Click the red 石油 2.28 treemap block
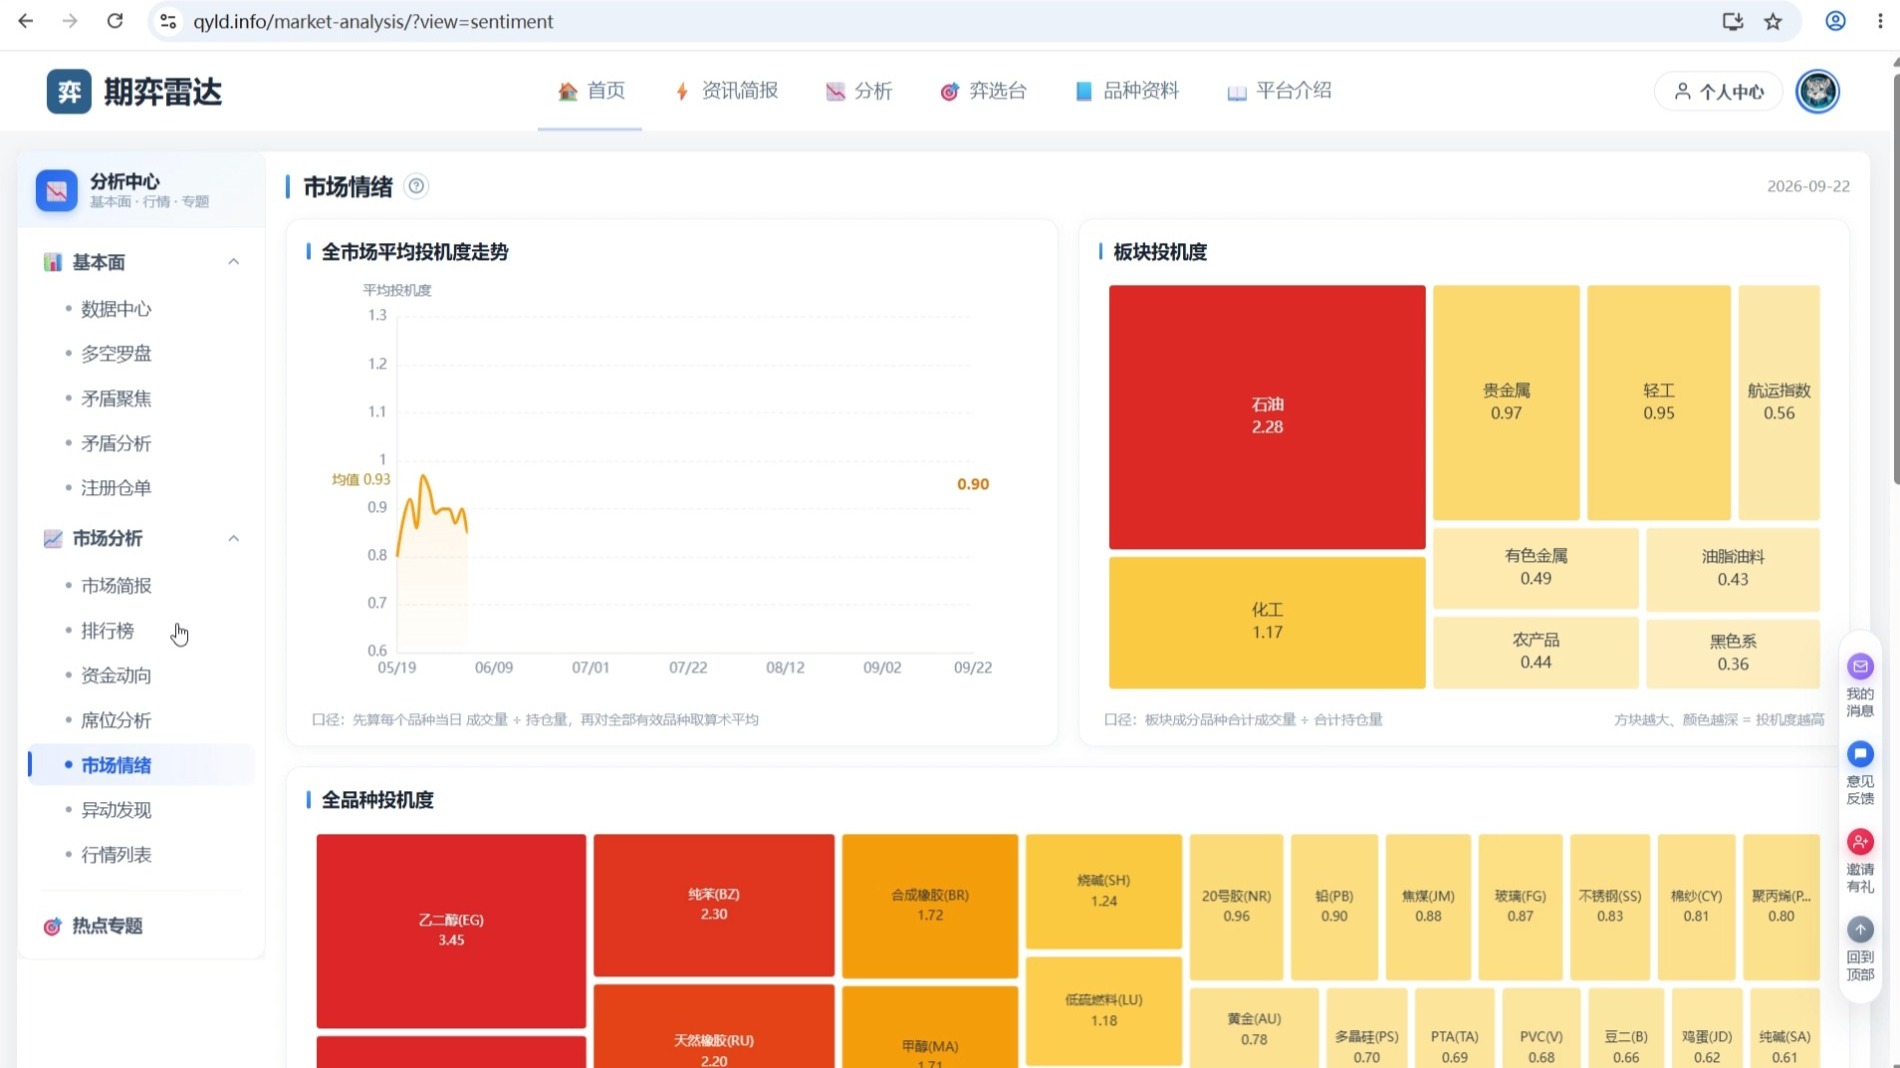Screen dimensions: 1900x1068 click(1267, 417)
